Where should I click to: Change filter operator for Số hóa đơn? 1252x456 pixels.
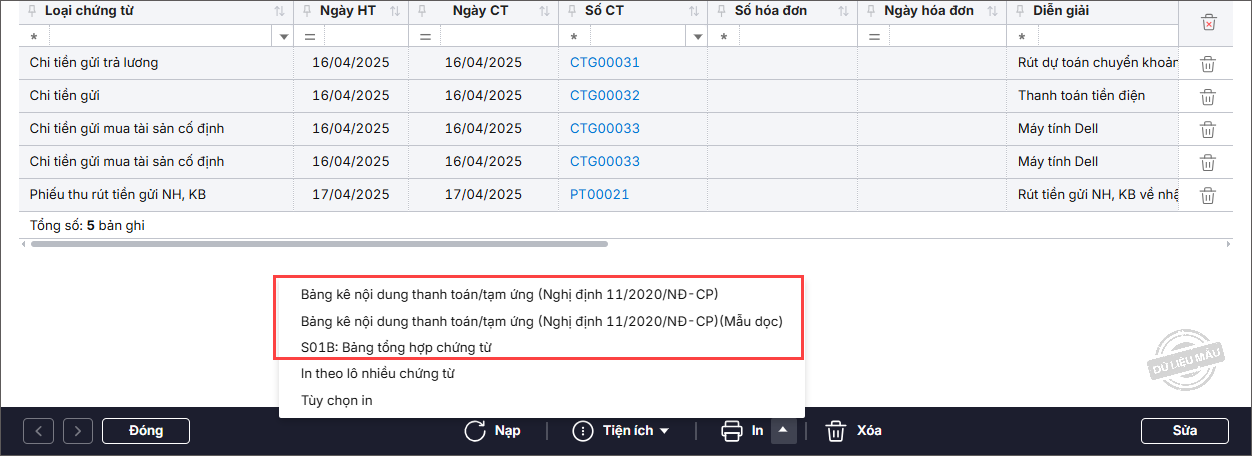724,37
